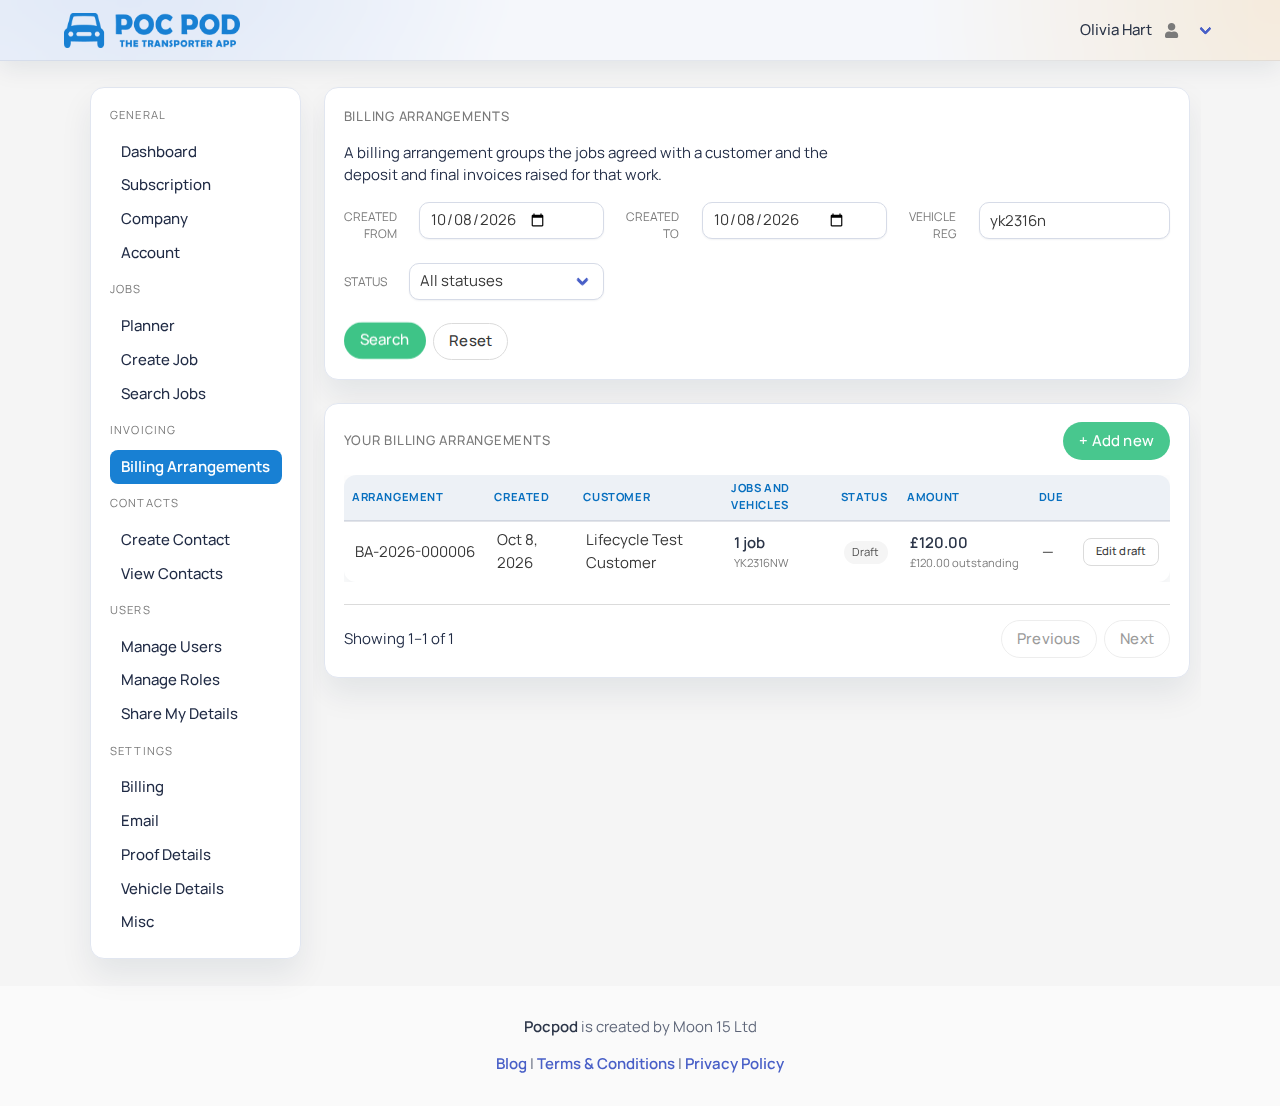This screenshot has width=1280, height=1106.
Task: Select Billing Arrangements menu item
Action: (196, 467)
